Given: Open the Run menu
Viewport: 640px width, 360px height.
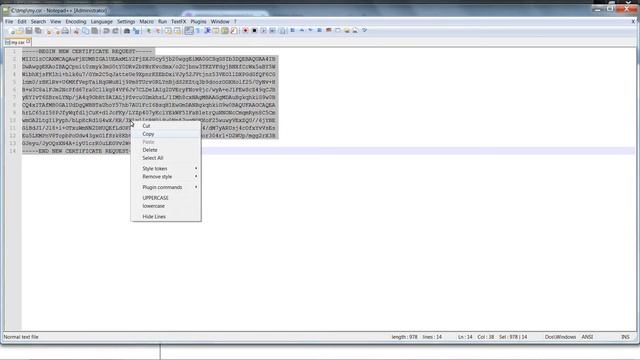Looking at the screenshot, I should [162, 22].
